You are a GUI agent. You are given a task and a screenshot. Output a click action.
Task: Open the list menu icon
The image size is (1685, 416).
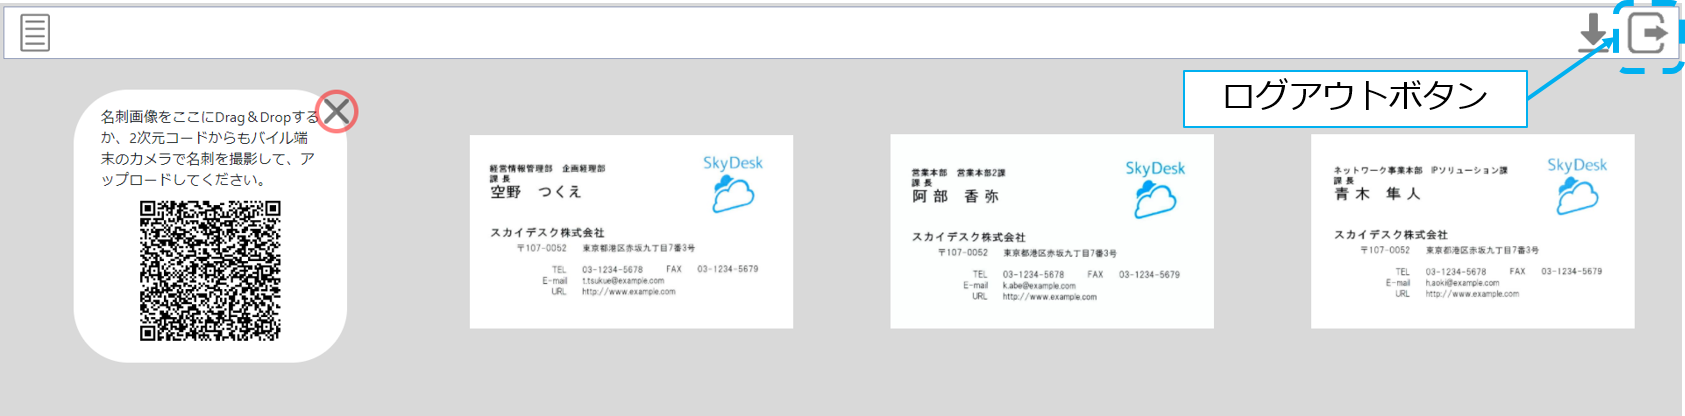(35, 32)
